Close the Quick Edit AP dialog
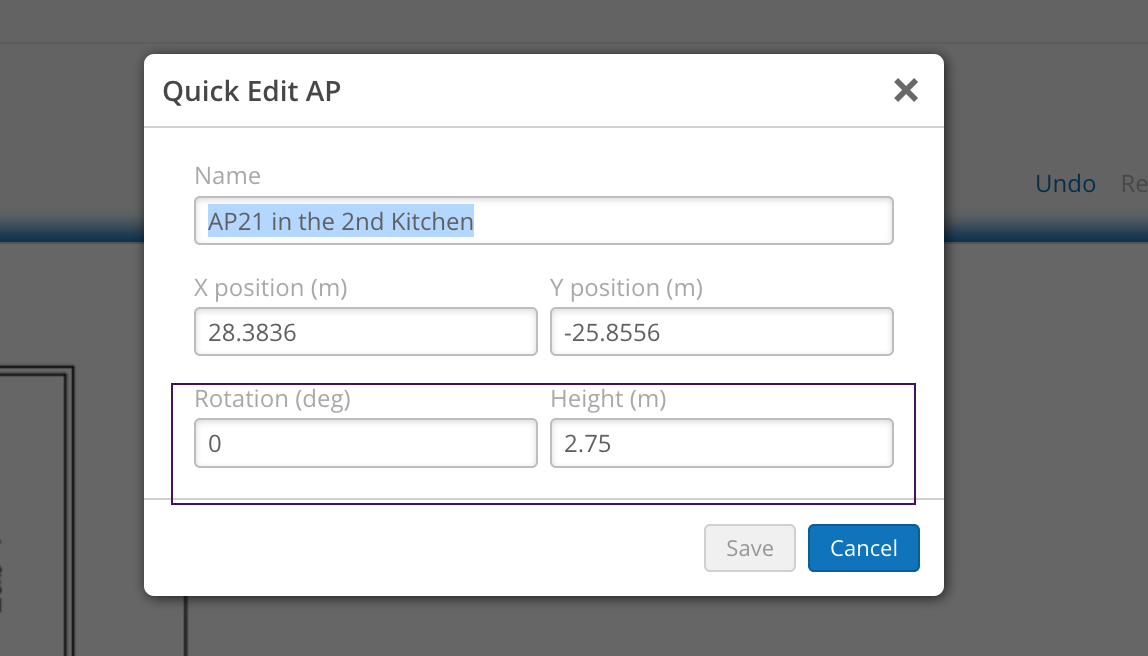Image resolution: width=1148 pixels, height=656 pixels. [x=905, y=91]
